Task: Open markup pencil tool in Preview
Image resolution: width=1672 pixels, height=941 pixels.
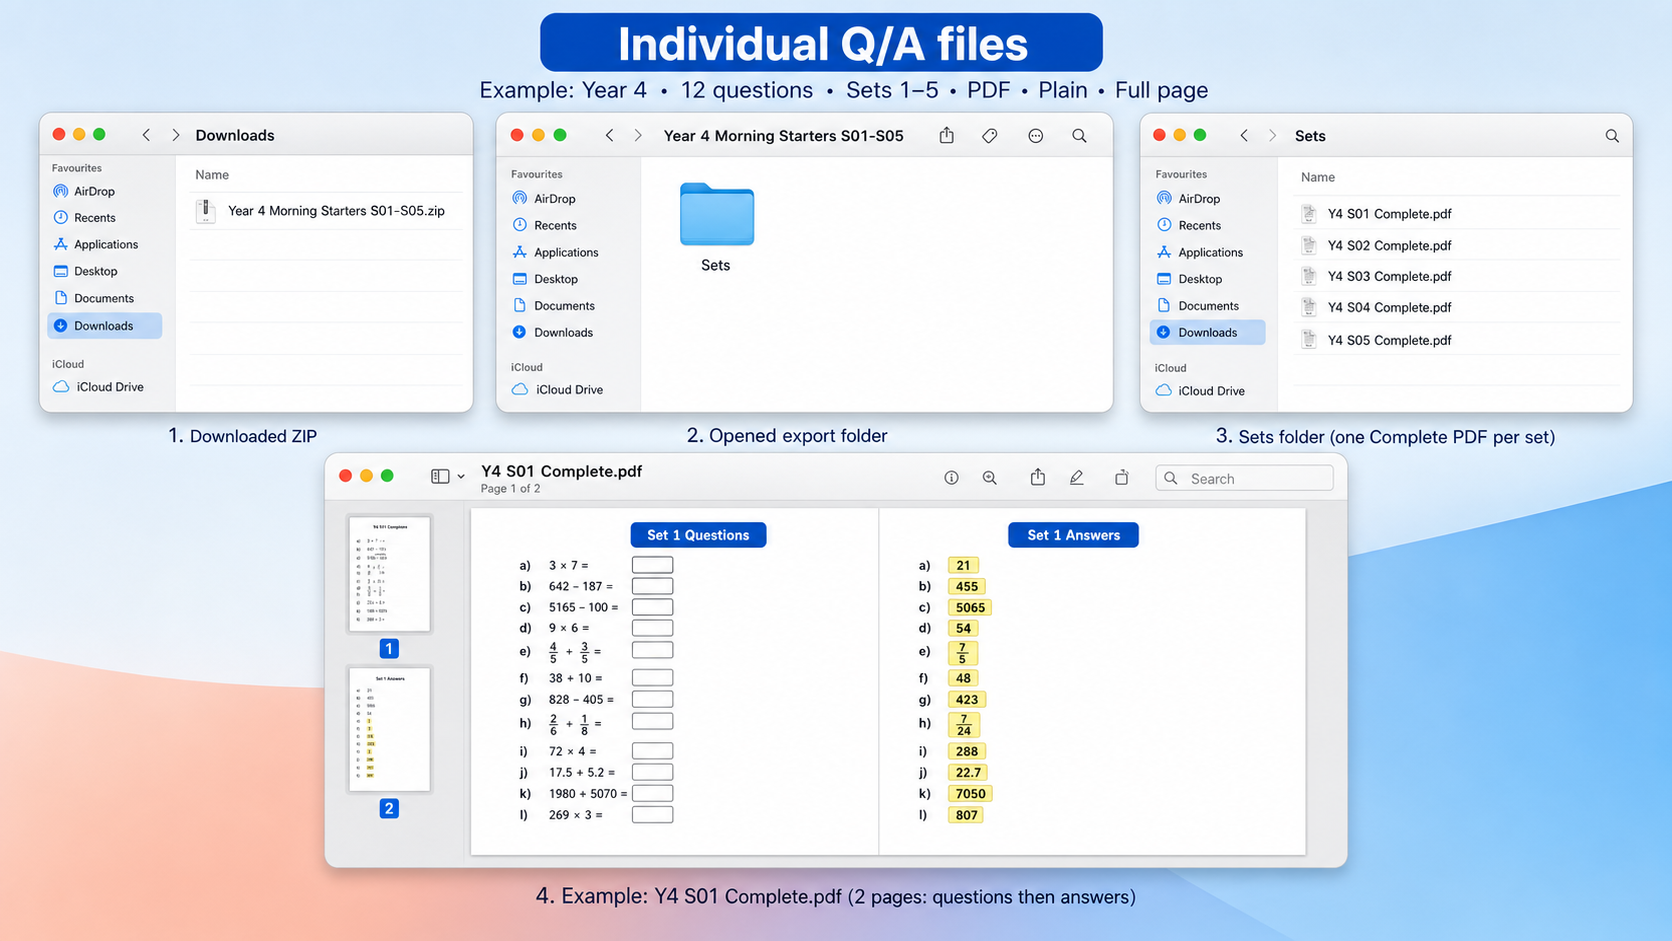Action: pyautogui.click(x=1077, y=478)
